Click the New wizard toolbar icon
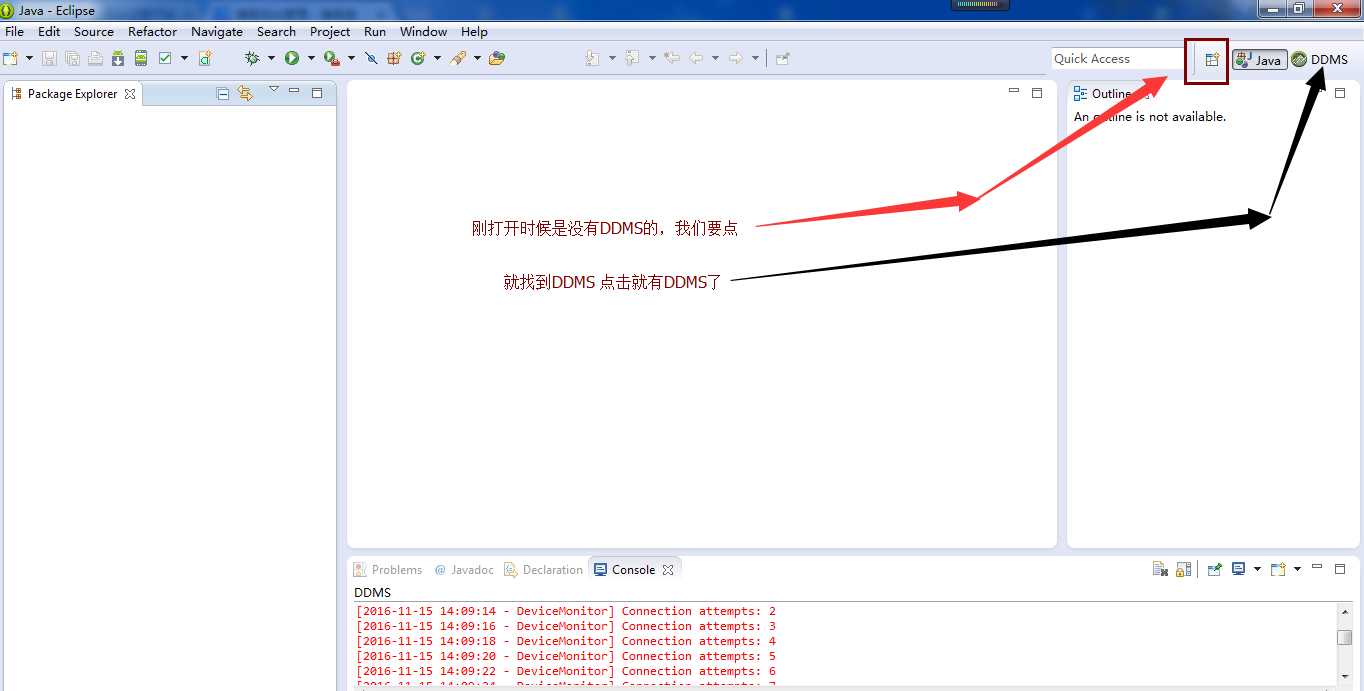Screen dimensions: 1364x691 (x=11, y=58)
